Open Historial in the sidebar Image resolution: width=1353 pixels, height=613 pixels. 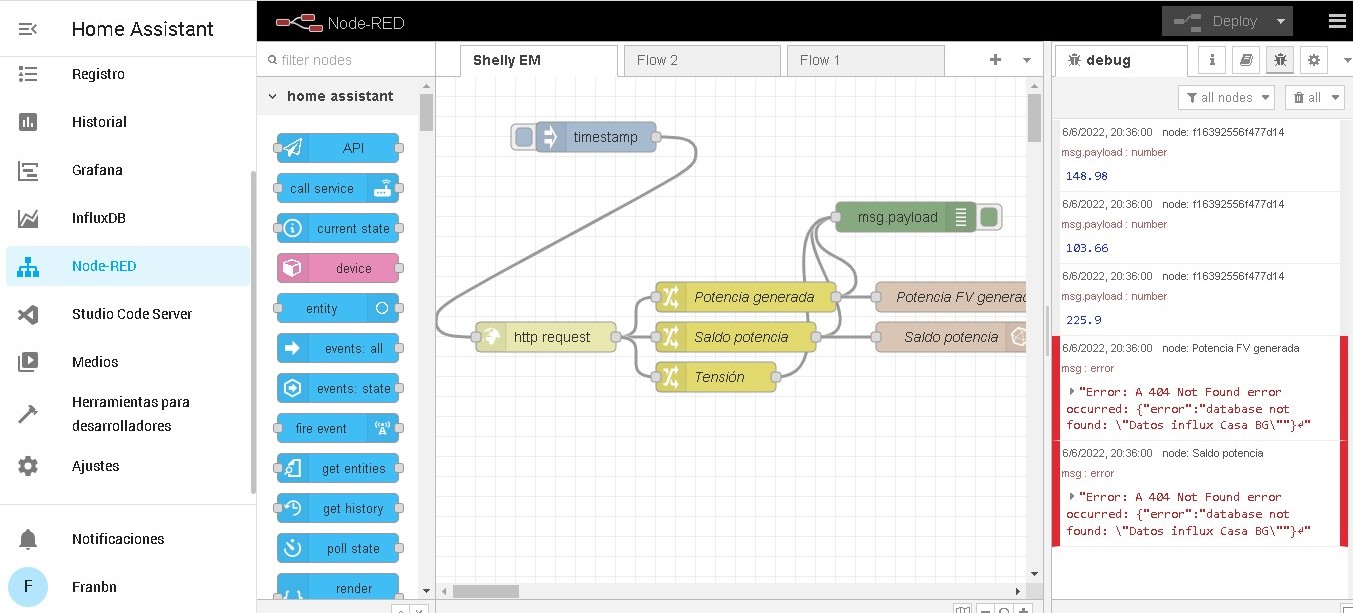pyautogui.click(x=99, y=122)
